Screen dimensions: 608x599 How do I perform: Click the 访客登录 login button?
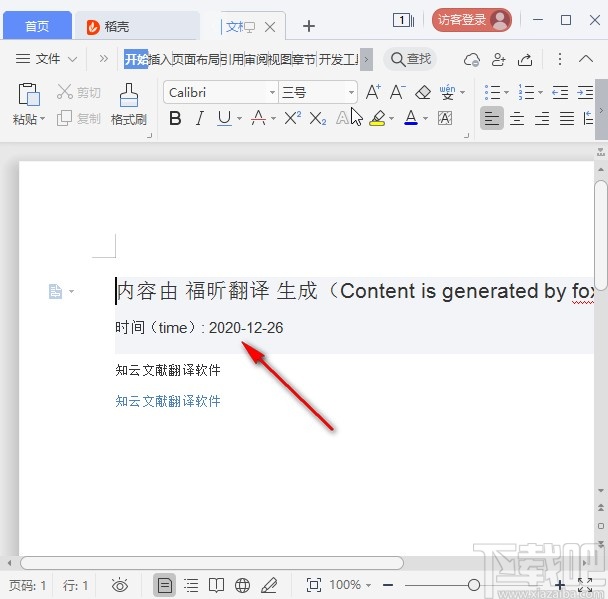(x=472, y=19)
